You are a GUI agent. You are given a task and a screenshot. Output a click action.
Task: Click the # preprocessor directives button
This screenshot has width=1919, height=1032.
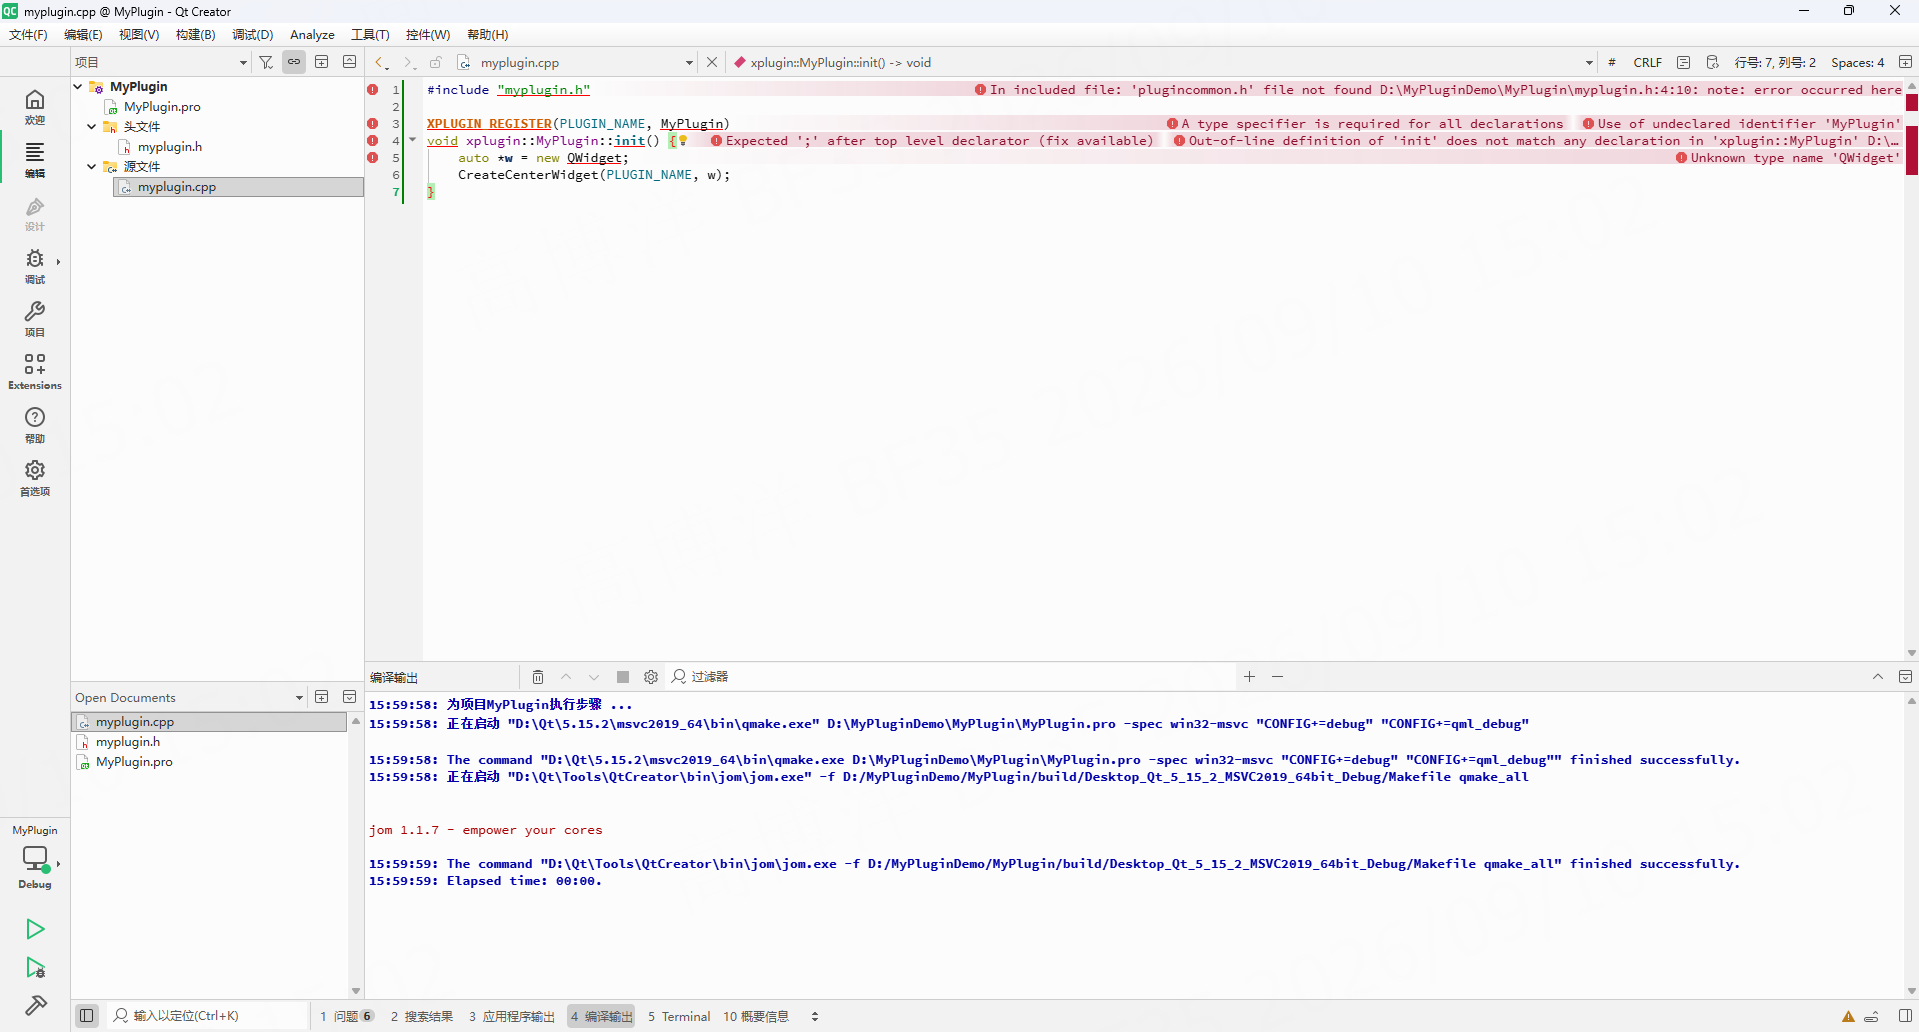click(x=1612, y=62)
